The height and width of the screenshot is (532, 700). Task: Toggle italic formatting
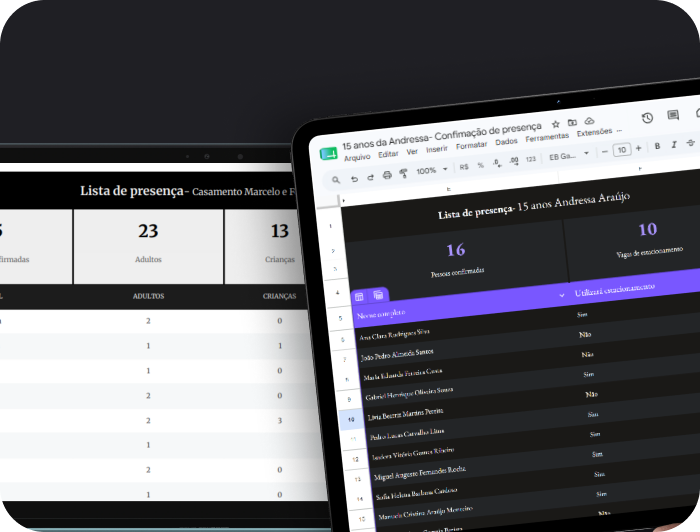pyautogui.click(x=674, y=145)
